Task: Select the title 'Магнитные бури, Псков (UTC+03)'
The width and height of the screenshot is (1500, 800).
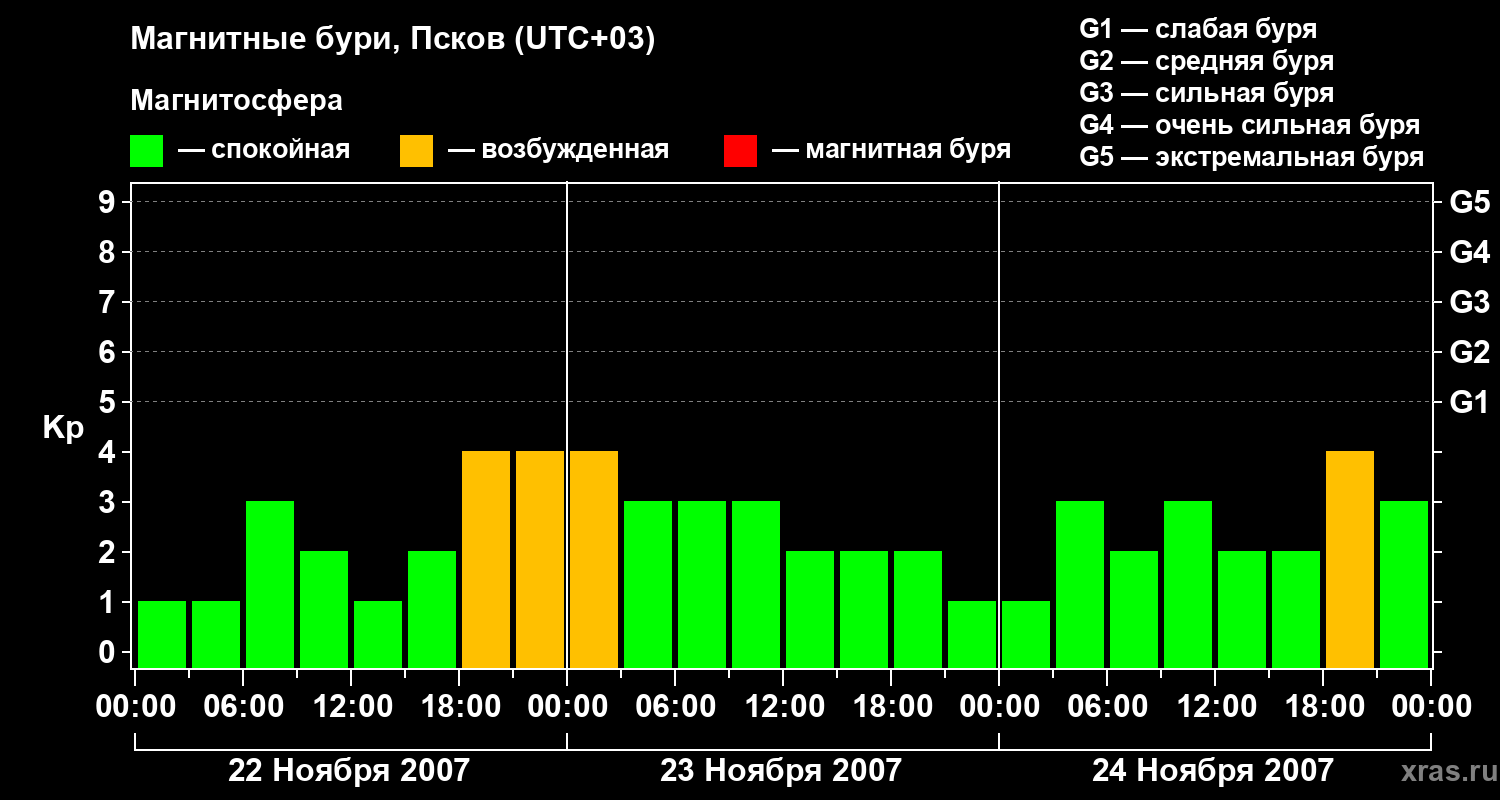Action: click(x=392, y=40)
